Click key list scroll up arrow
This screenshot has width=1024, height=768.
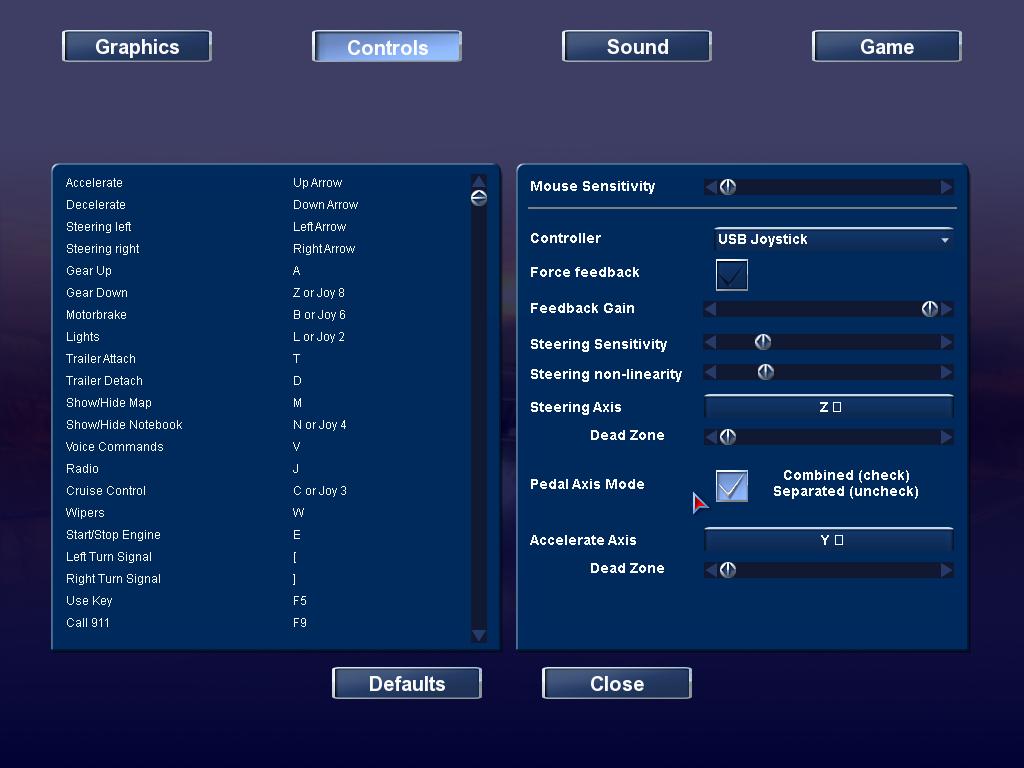pyautogui.click(x=479, y=181)
